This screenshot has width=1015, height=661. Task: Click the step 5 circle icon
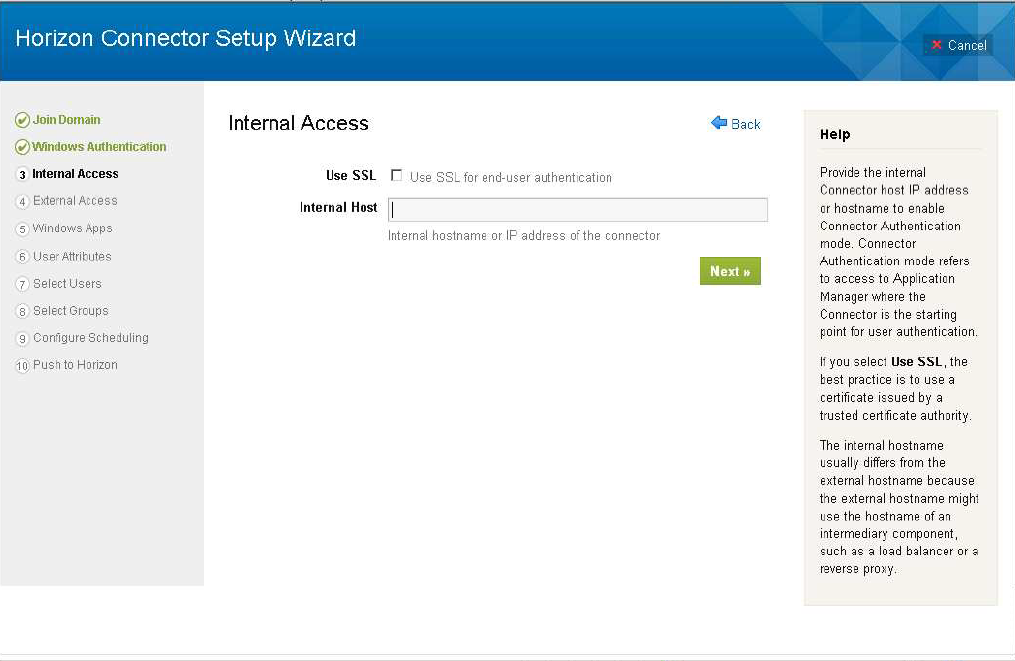22,229
